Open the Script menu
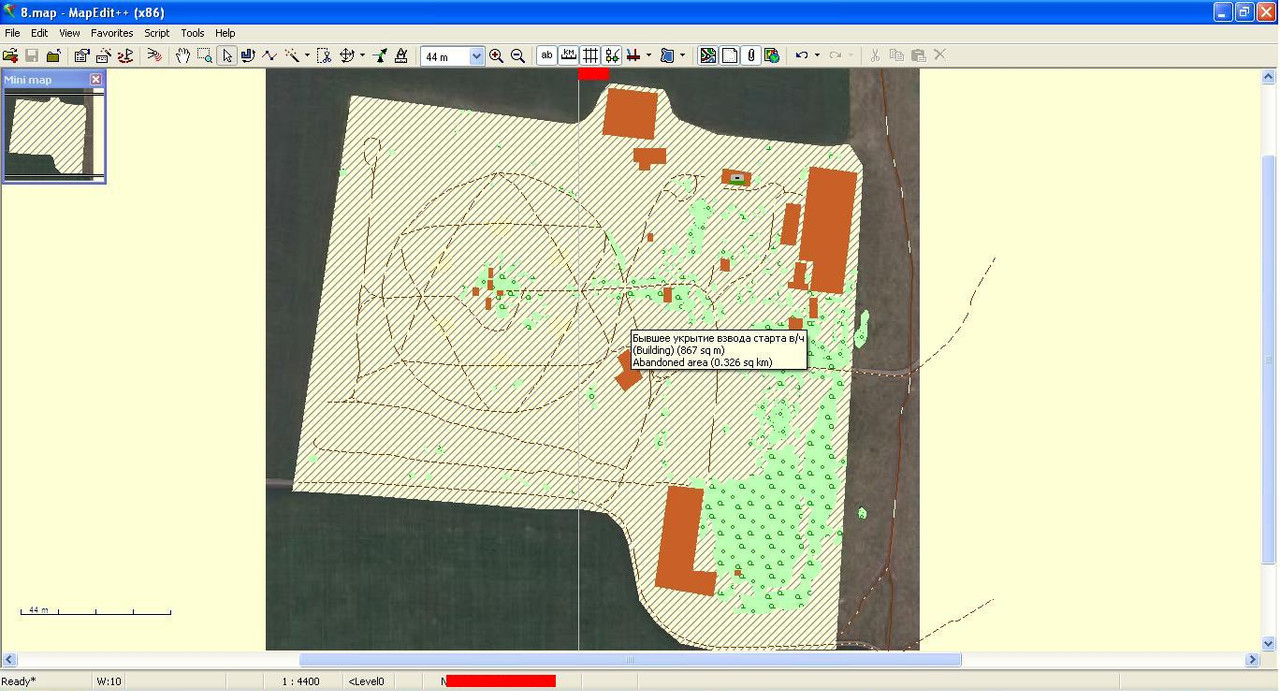 (157, 33)
